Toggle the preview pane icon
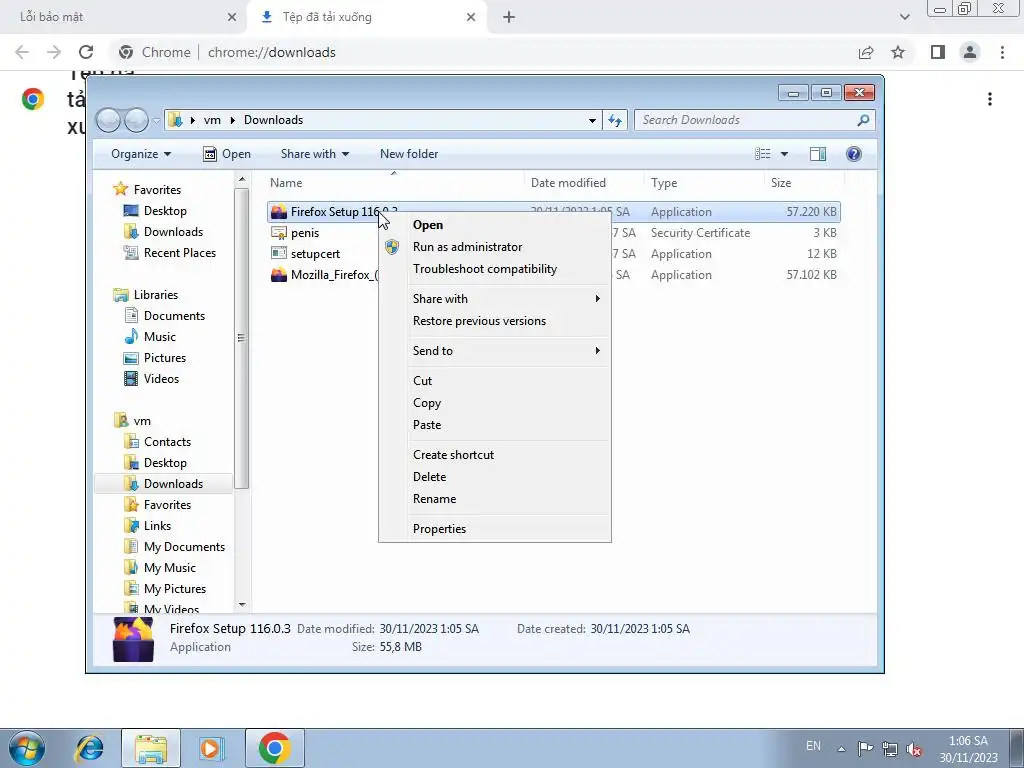1024x768 pixels. (818, 154)
